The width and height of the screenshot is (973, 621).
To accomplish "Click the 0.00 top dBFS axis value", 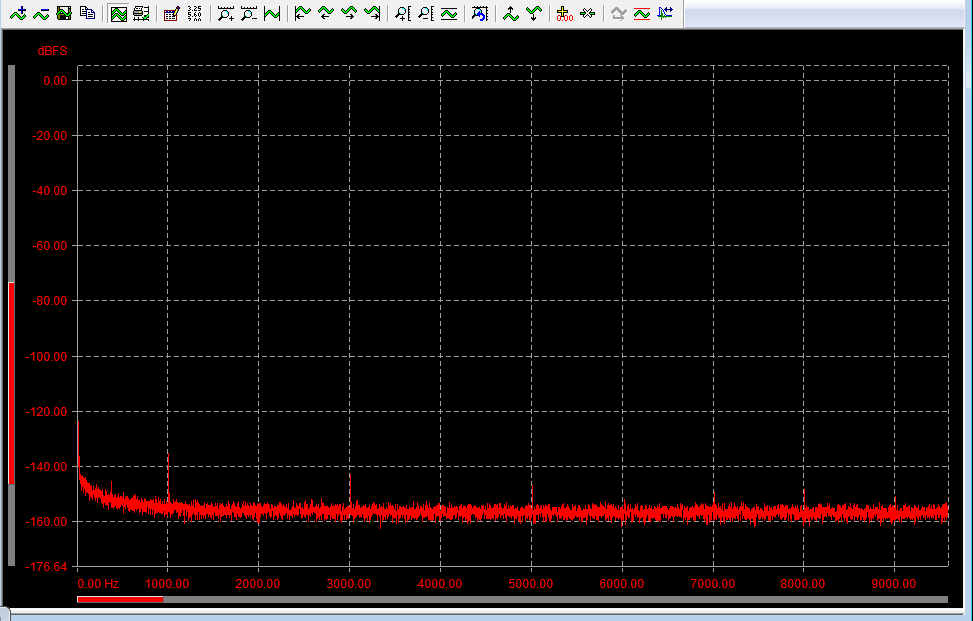I will pos(55,81).
